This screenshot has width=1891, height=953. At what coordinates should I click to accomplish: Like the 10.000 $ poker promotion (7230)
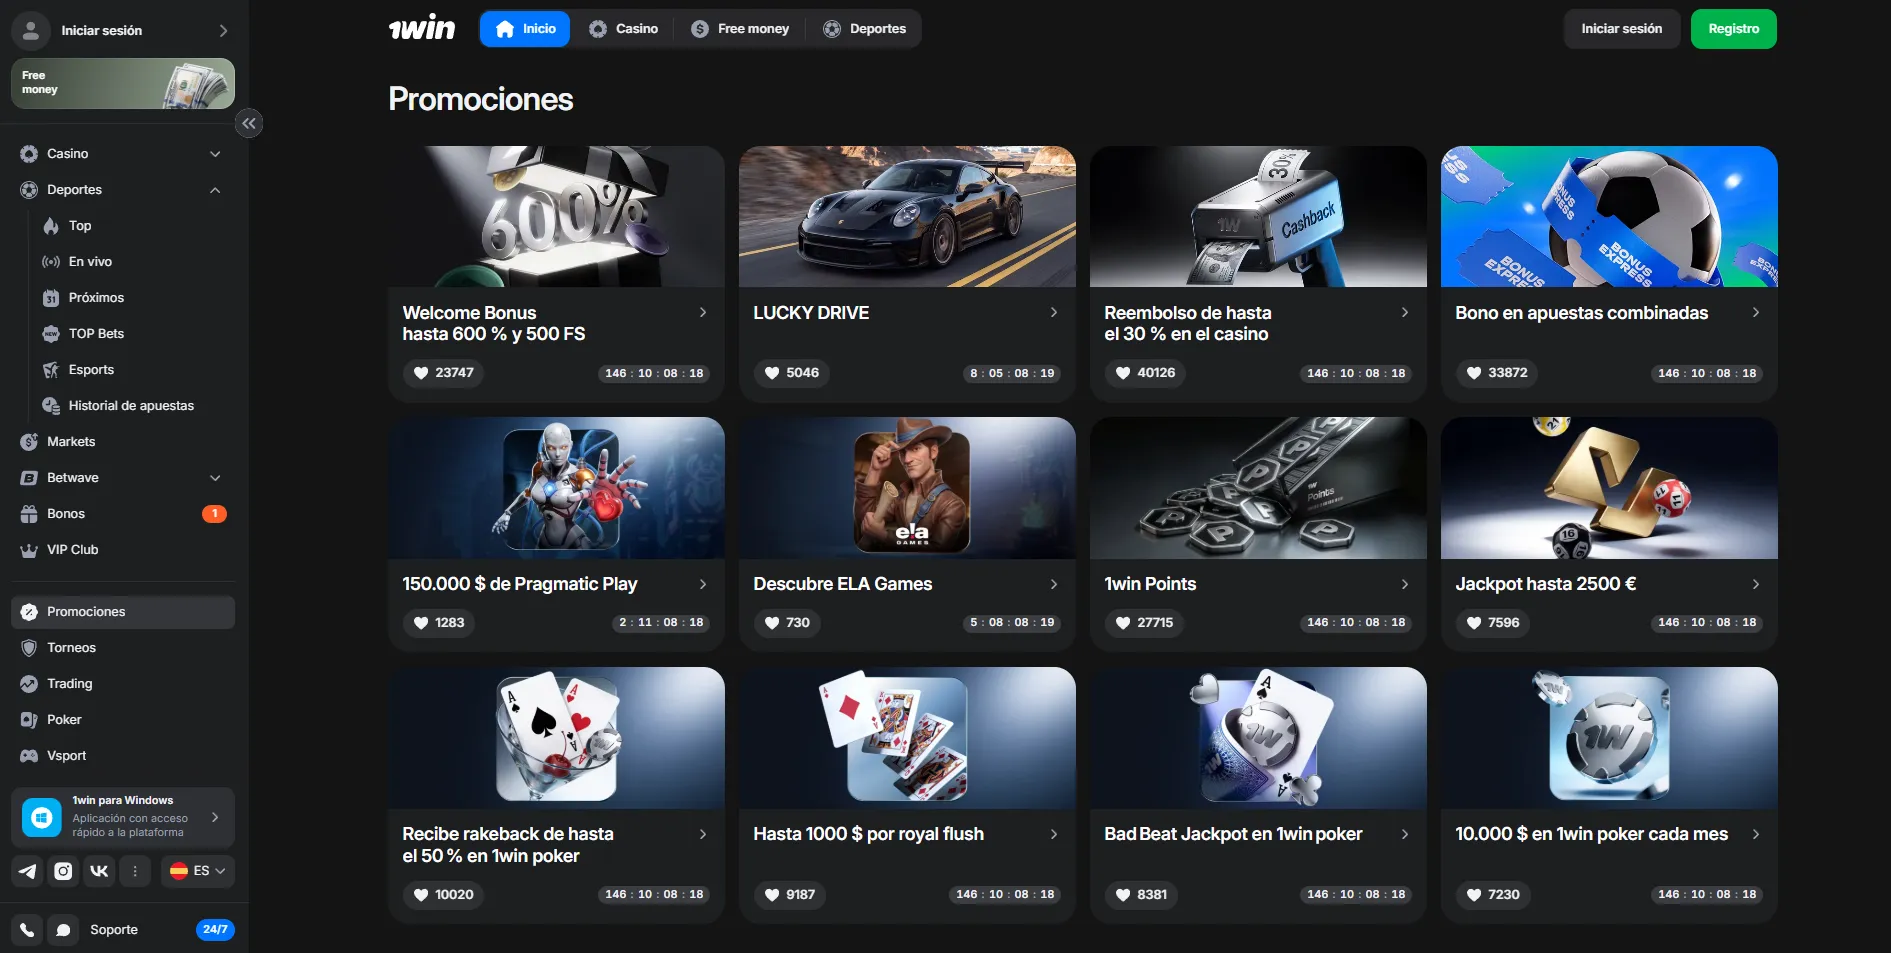coord(1492,895)
